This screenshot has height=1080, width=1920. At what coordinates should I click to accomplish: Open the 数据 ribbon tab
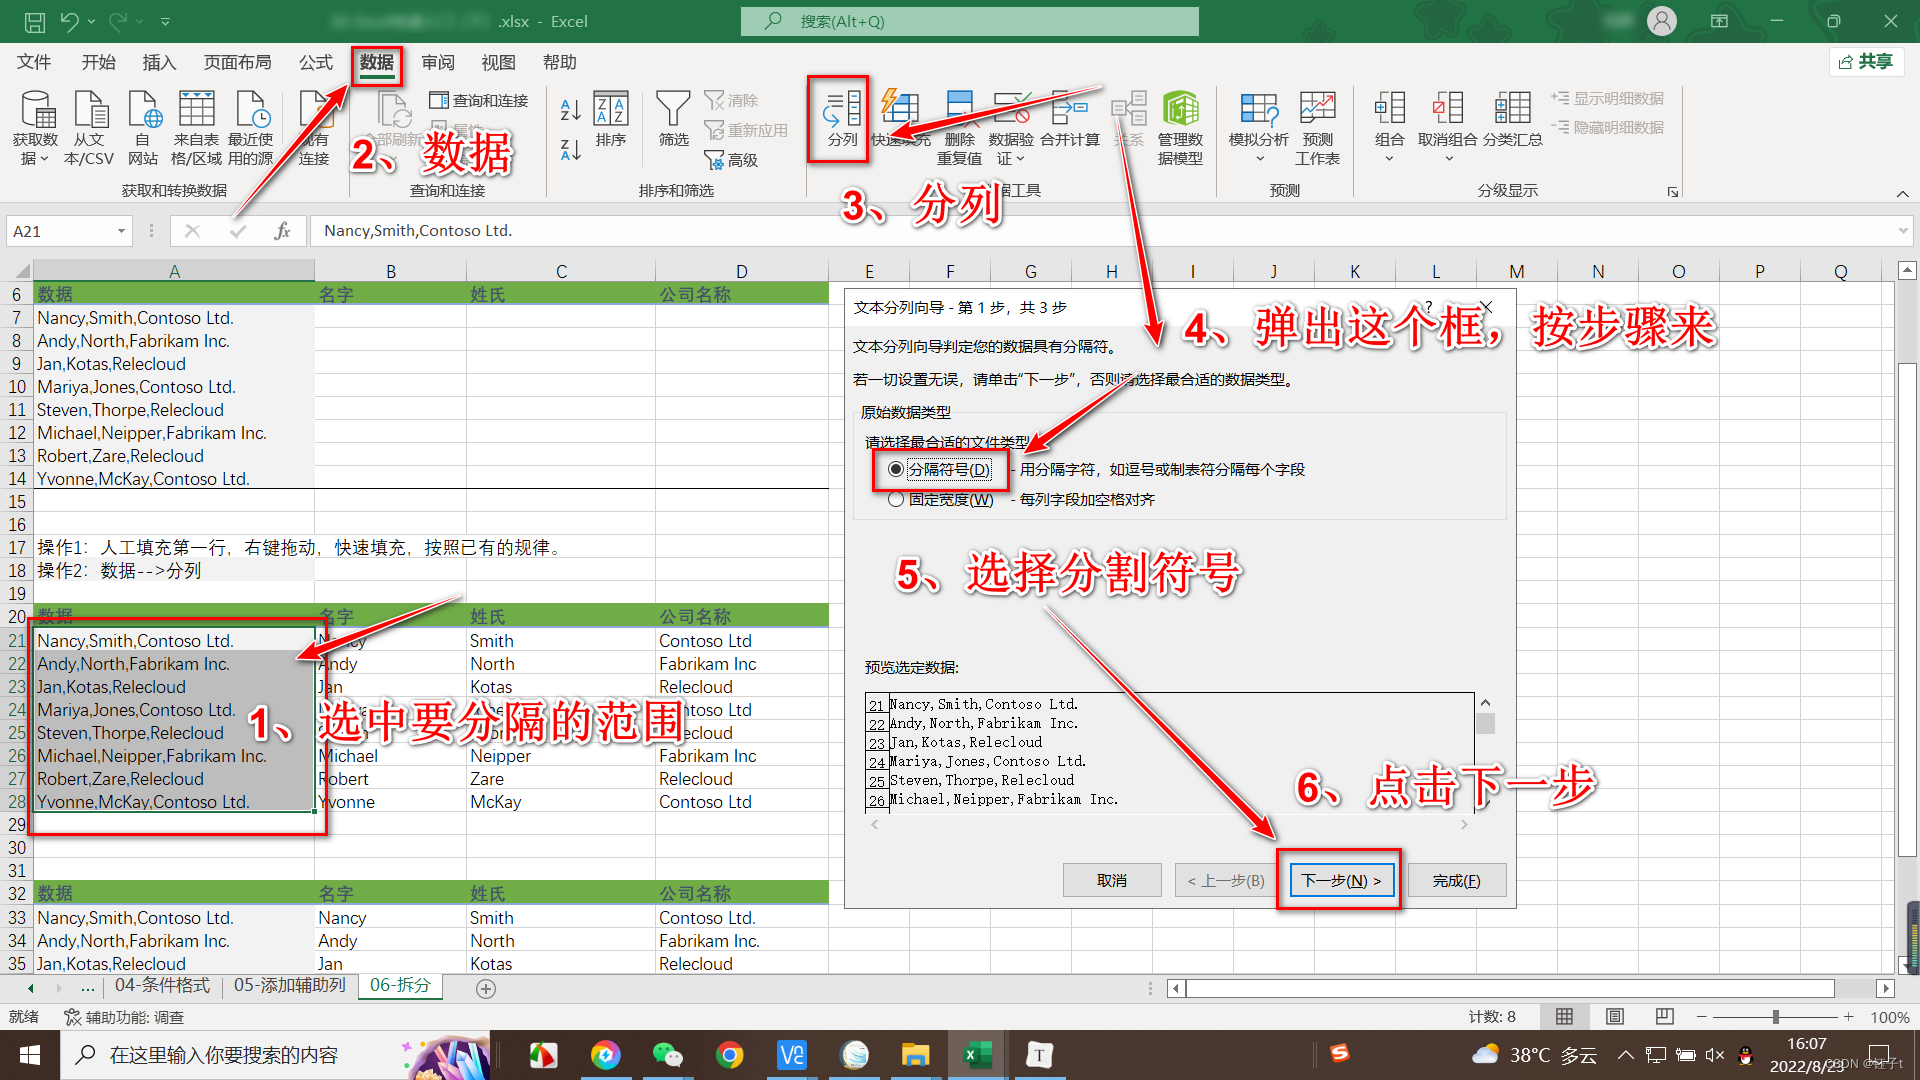tap(377, 63)
